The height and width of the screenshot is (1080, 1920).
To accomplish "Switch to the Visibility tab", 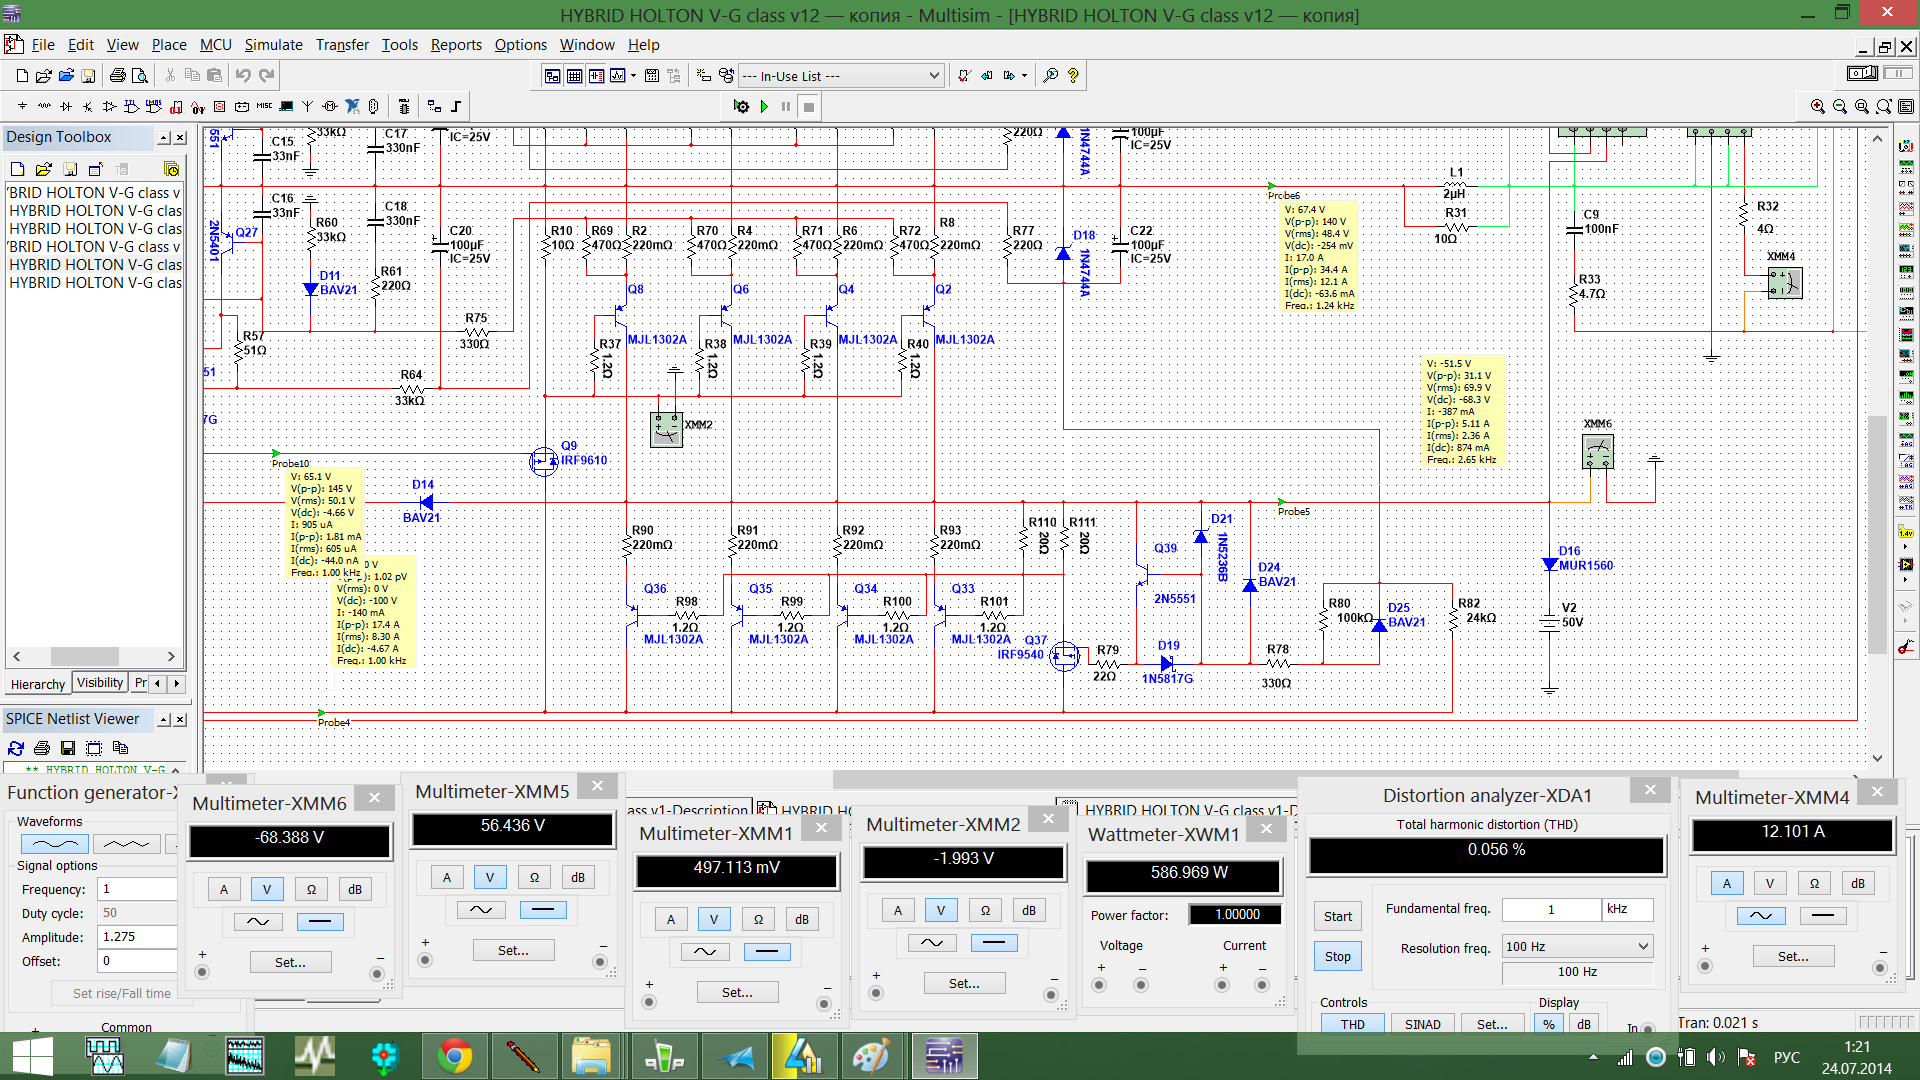I will tap(99, 683).
